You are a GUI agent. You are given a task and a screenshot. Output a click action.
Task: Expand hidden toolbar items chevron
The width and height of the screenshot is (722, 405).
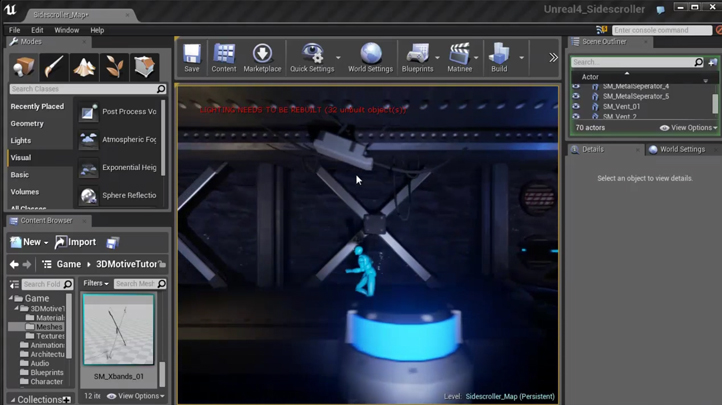tap(553, 58)
